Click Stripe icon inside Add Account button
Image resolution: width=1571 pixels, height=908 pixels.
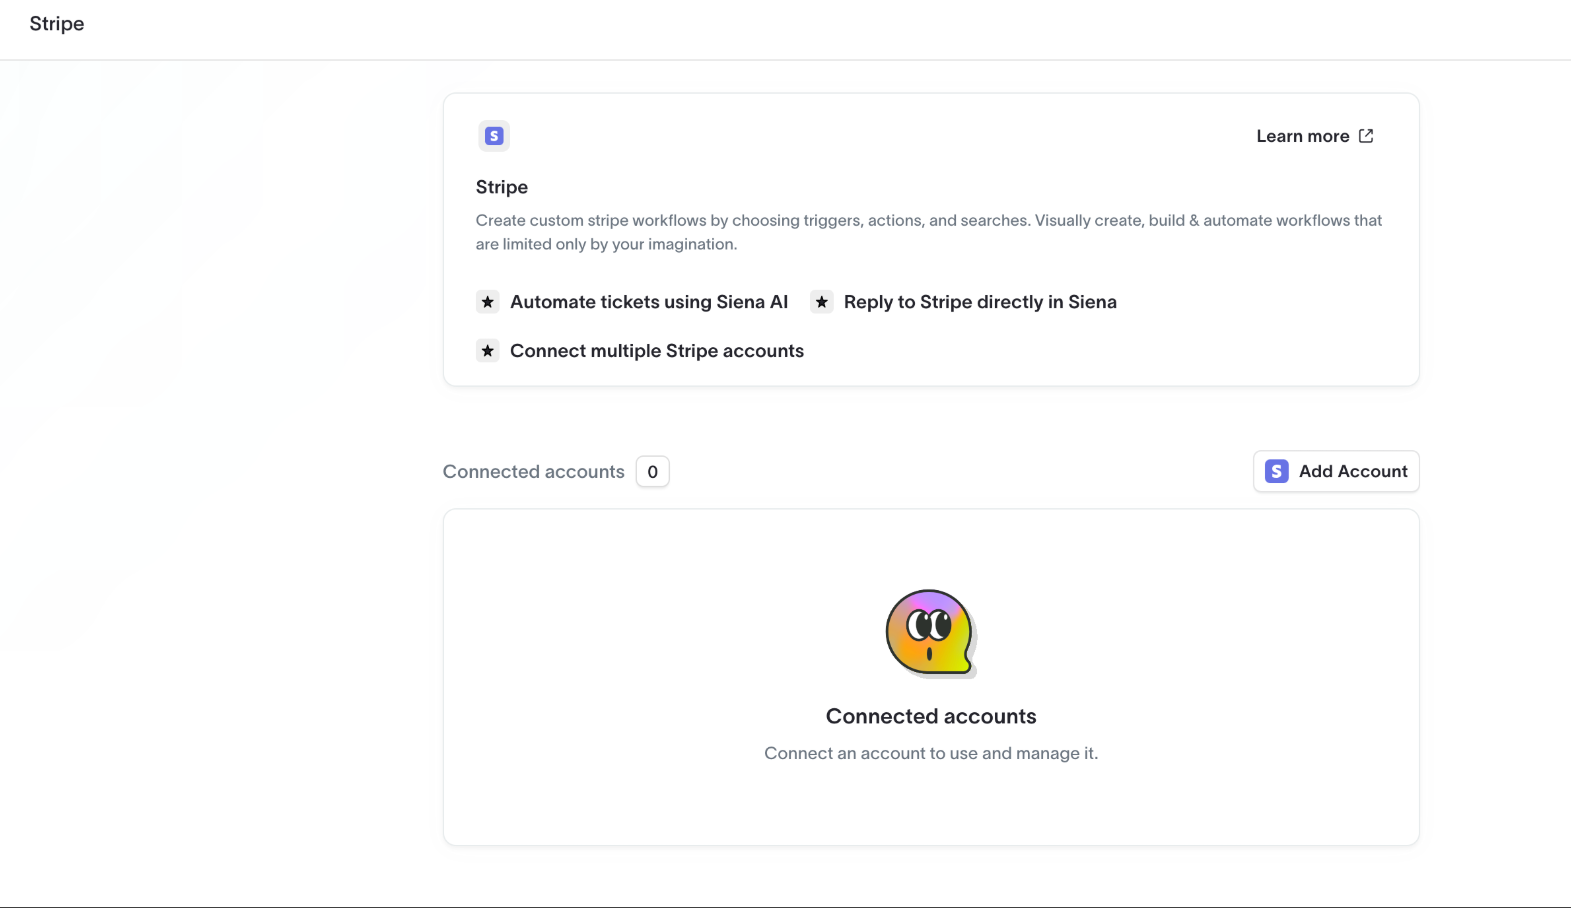1277,471
